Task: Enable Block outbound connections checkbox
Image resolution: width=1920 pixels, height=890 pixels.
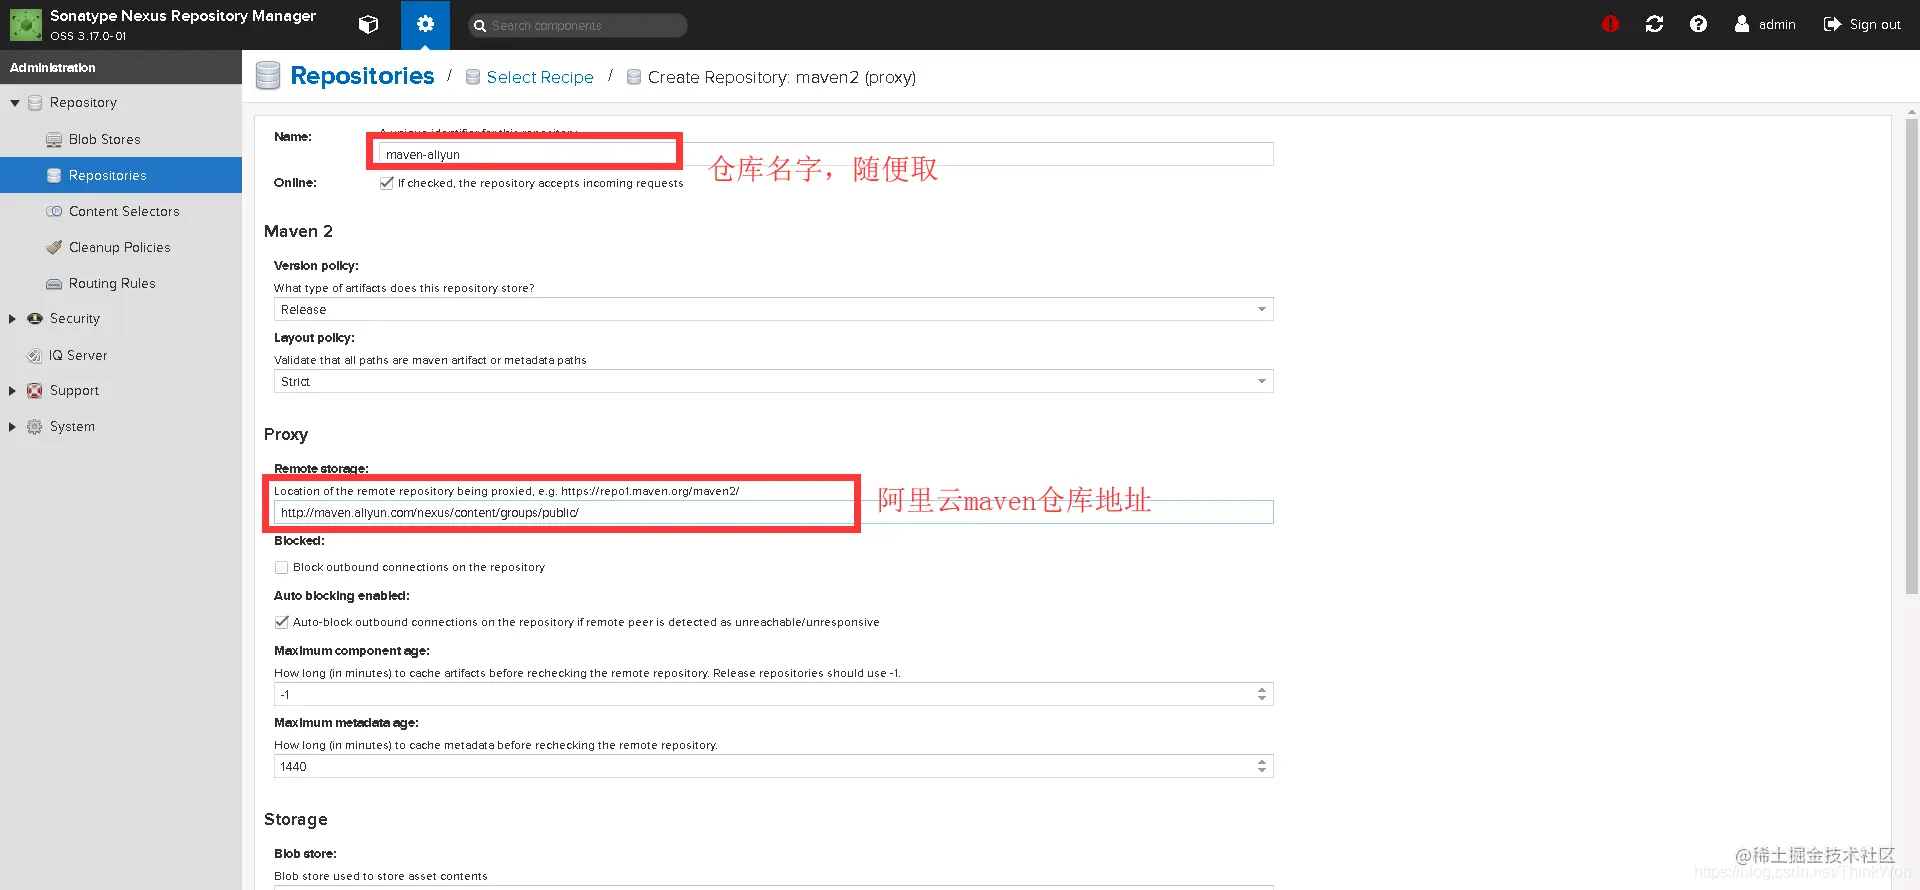Action: pos(282,567)
